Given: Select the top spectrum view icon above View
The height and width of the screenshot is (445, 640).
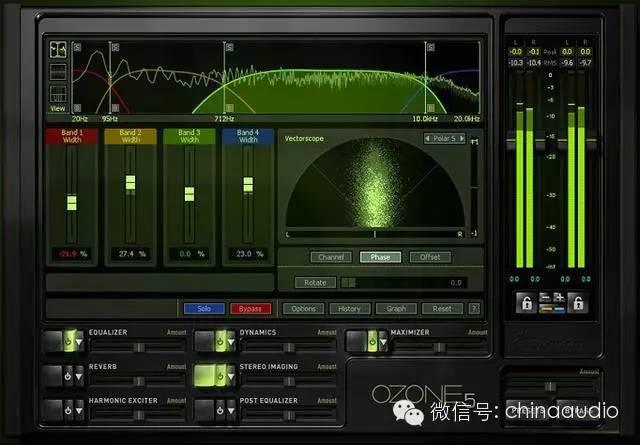Looking at the screenshot, I should [58, 50].
